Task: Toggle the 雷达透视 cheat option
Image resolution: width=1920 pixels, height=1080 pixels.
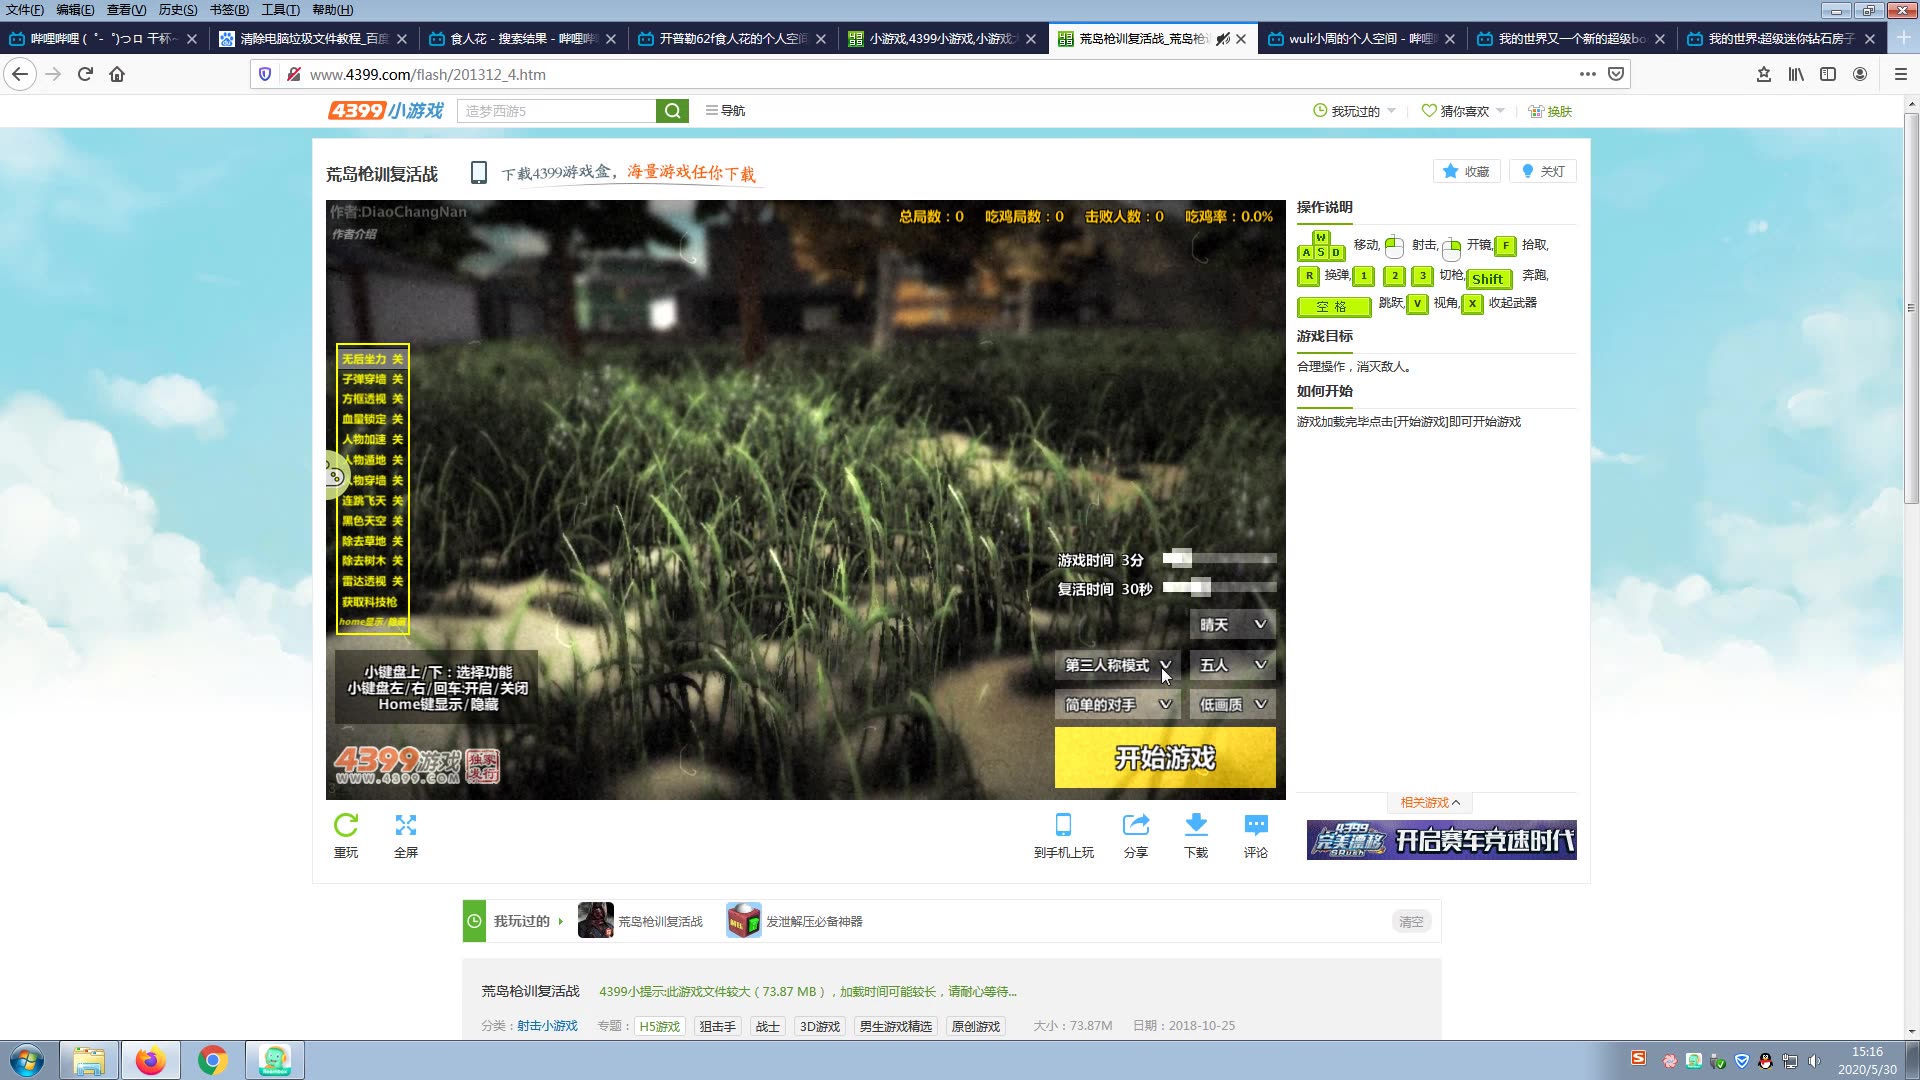Action: coord(372,581)
